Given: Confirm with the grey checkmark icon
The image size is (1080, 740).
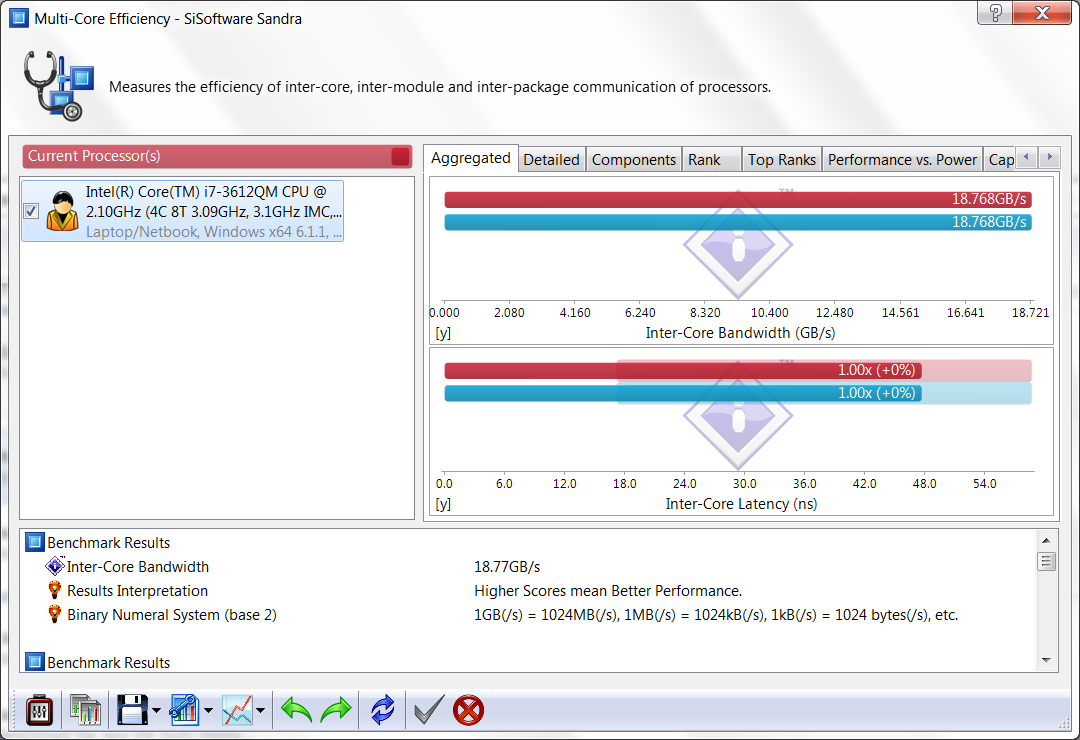Looking at the screenshot, I should tap(429, 710).
